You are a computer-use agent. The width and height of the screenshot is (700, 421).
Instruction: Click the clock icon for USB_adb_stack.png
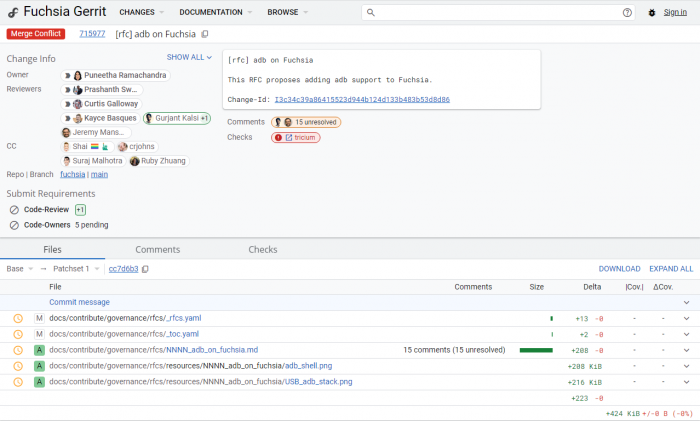18,382
